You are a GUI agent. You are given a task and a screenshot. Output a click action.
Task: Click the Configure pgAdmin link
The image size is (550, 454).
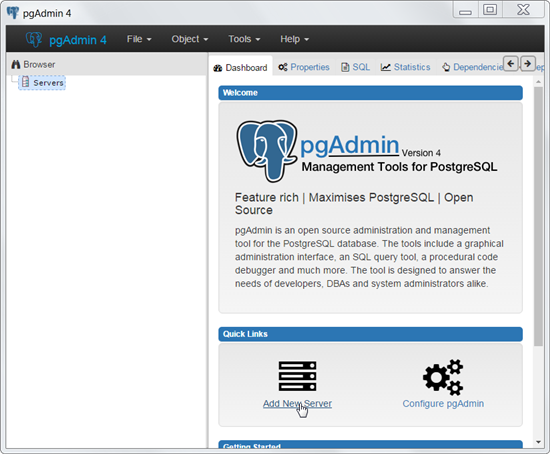click(x=443, y=403)
